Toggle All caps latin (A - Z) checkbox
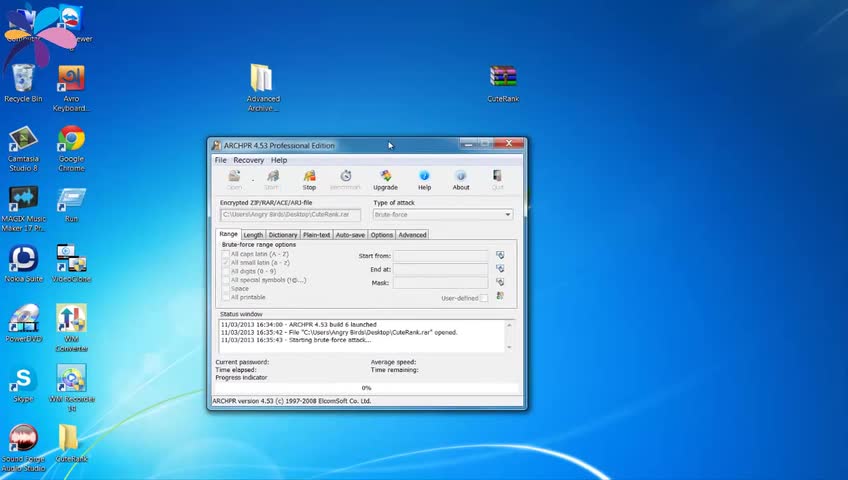 tap(226, 254)
